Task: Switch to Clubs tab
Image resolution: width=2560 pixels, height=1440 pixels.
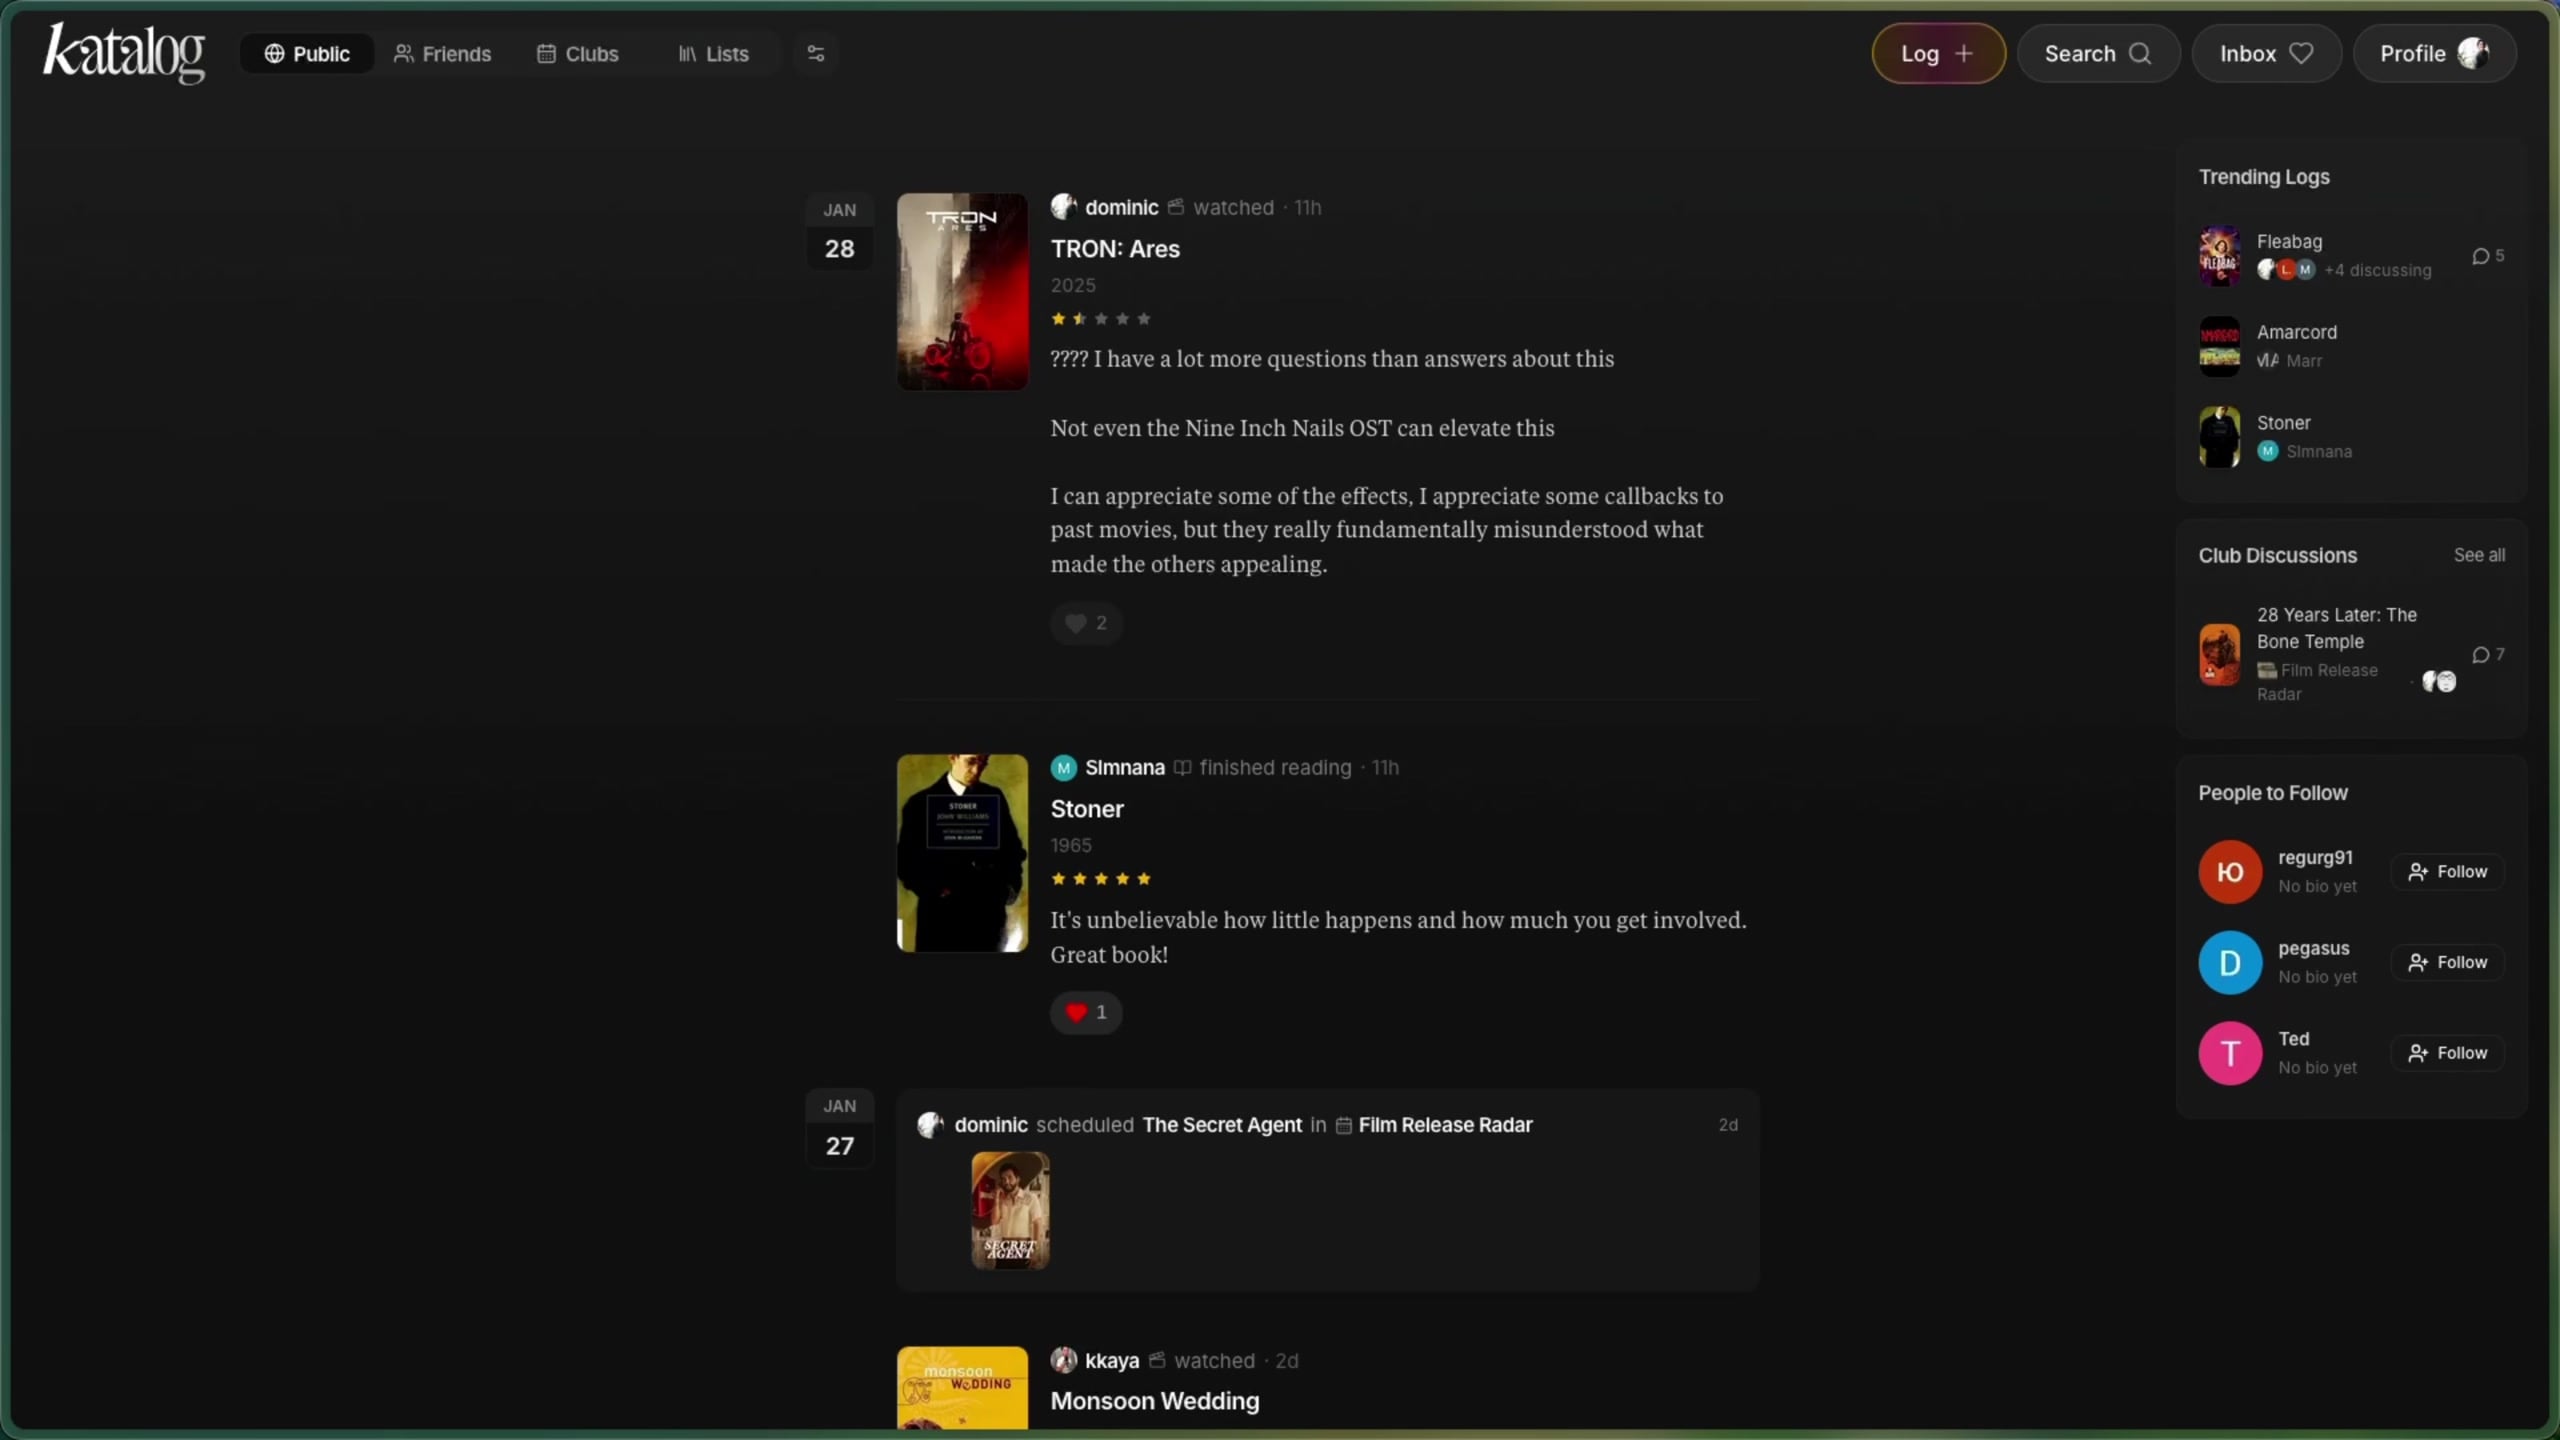Action: point(578,53)
